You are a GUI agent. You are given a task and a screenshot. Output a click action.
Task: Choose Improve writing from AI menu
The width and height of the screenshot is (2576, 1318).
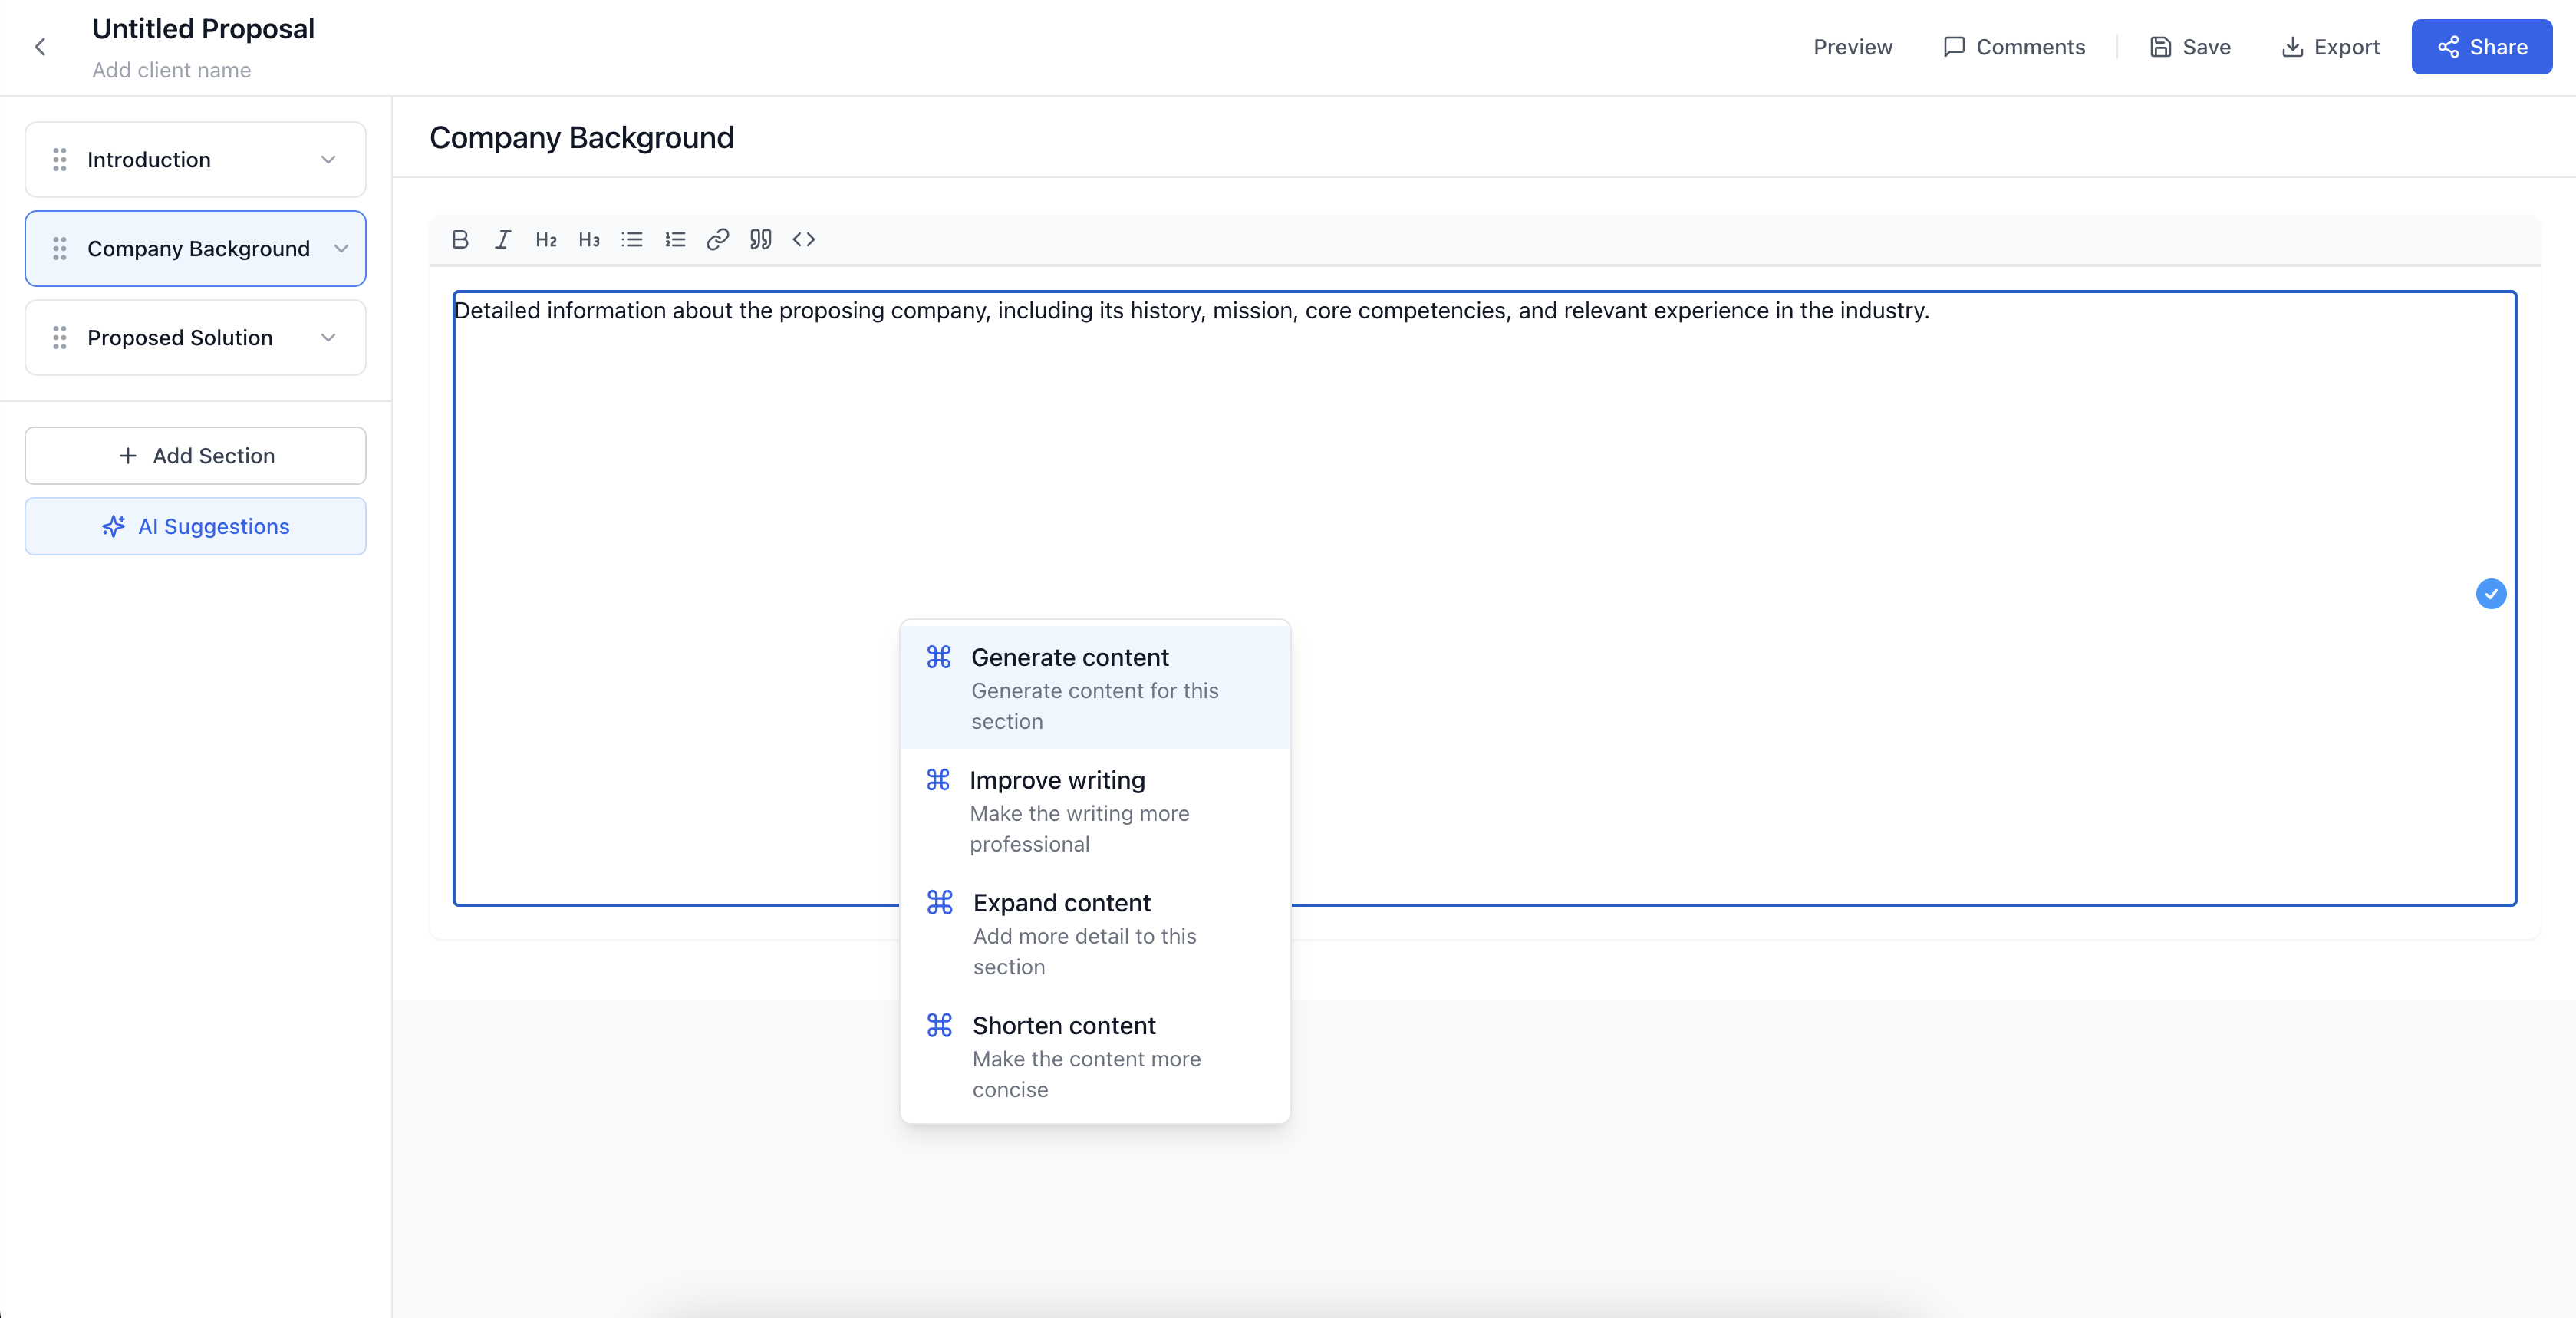(x=1094, y=810)
